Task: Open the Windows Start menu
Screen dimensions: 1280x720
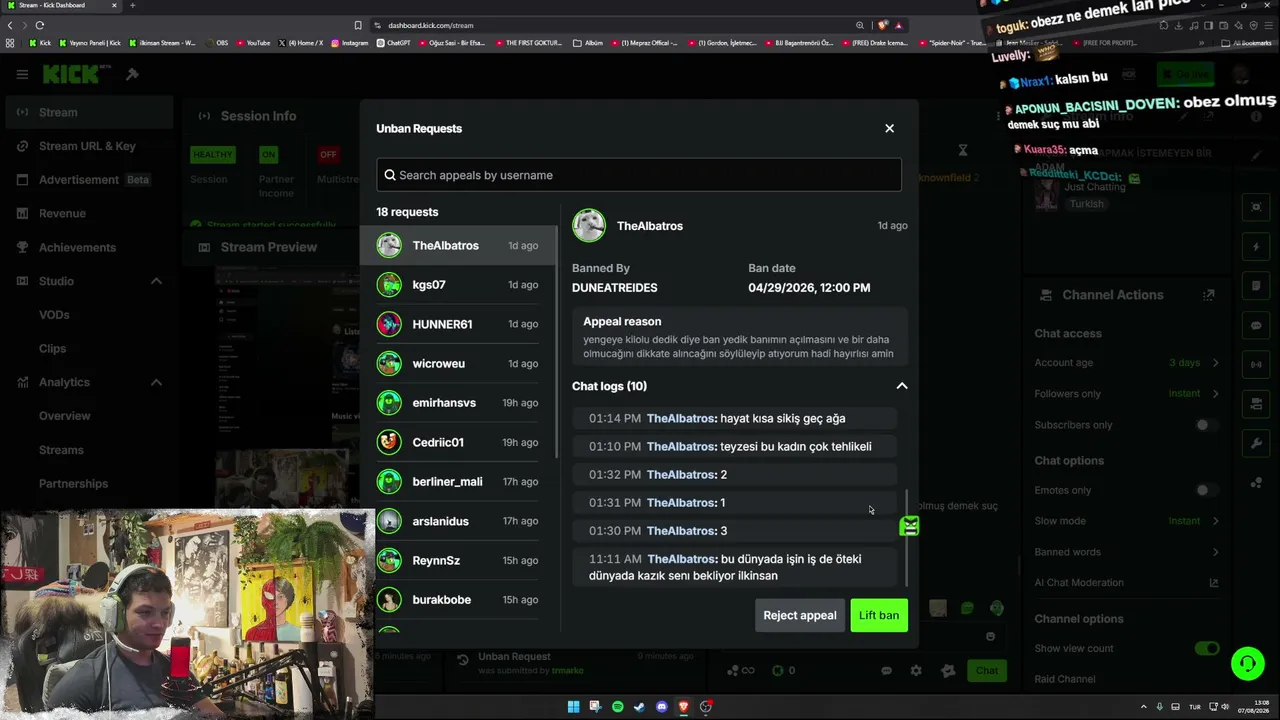Action: (x=573, y=707)
